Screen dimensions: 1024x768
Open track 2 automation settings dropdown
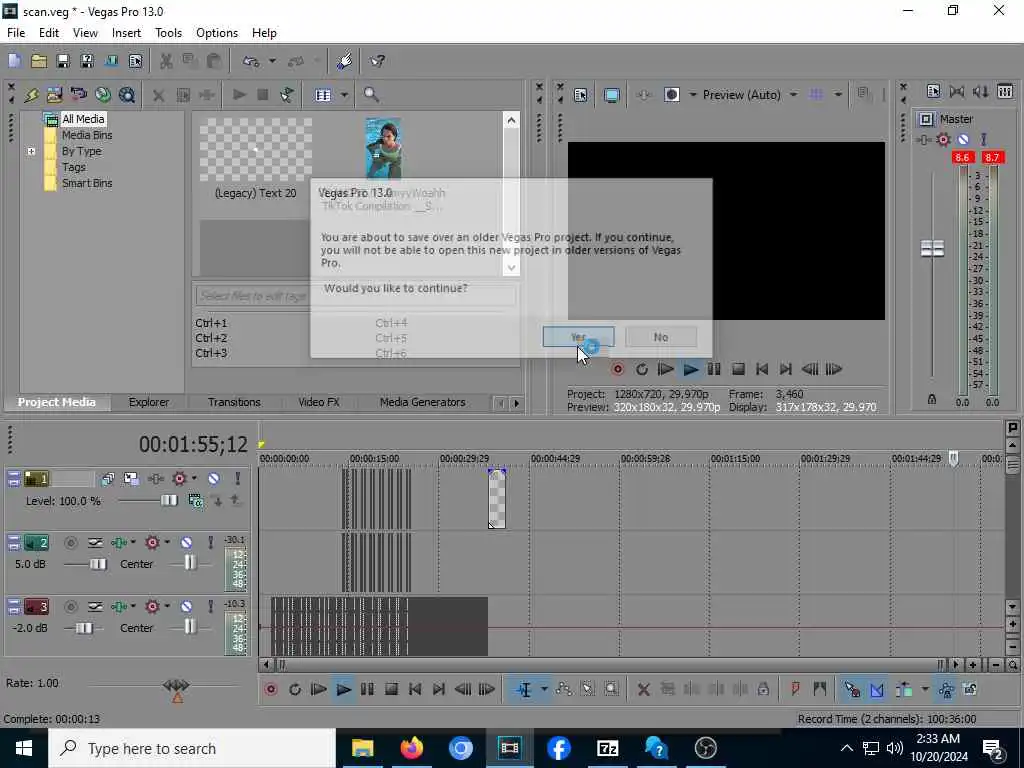pos(133,543)
